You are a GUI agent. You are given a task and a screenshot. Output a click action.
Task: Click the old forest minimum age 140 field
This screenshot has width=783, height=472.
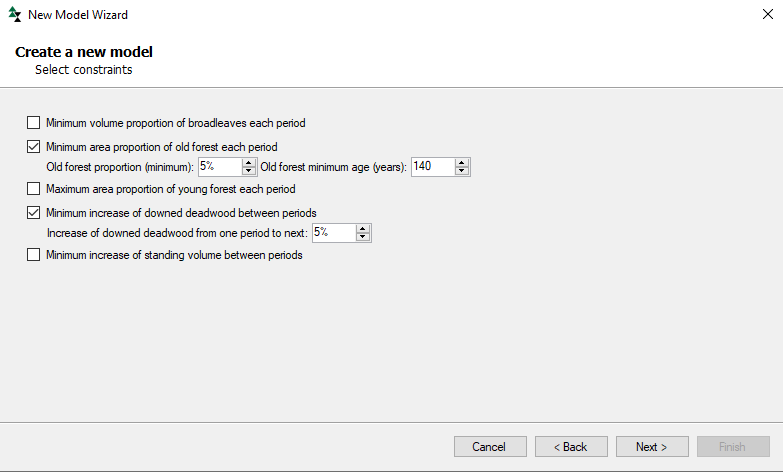tap(433, 167)
